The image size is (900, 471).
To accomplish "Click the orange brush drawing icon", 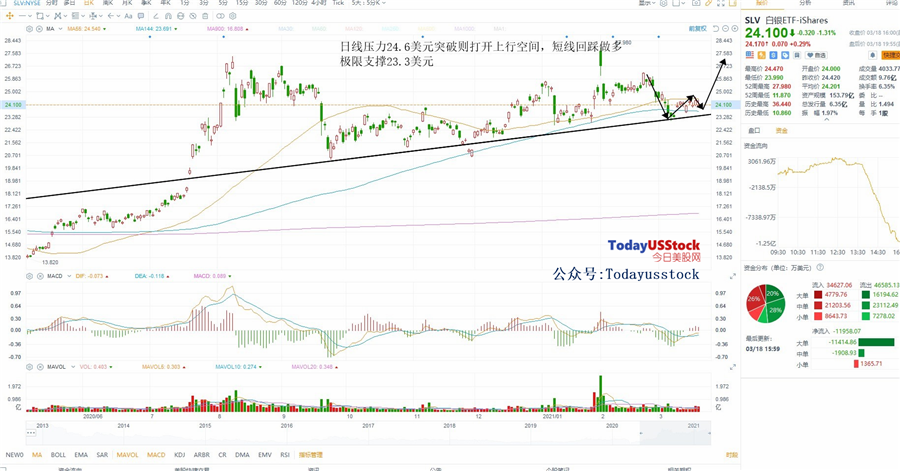I will 709,3.
